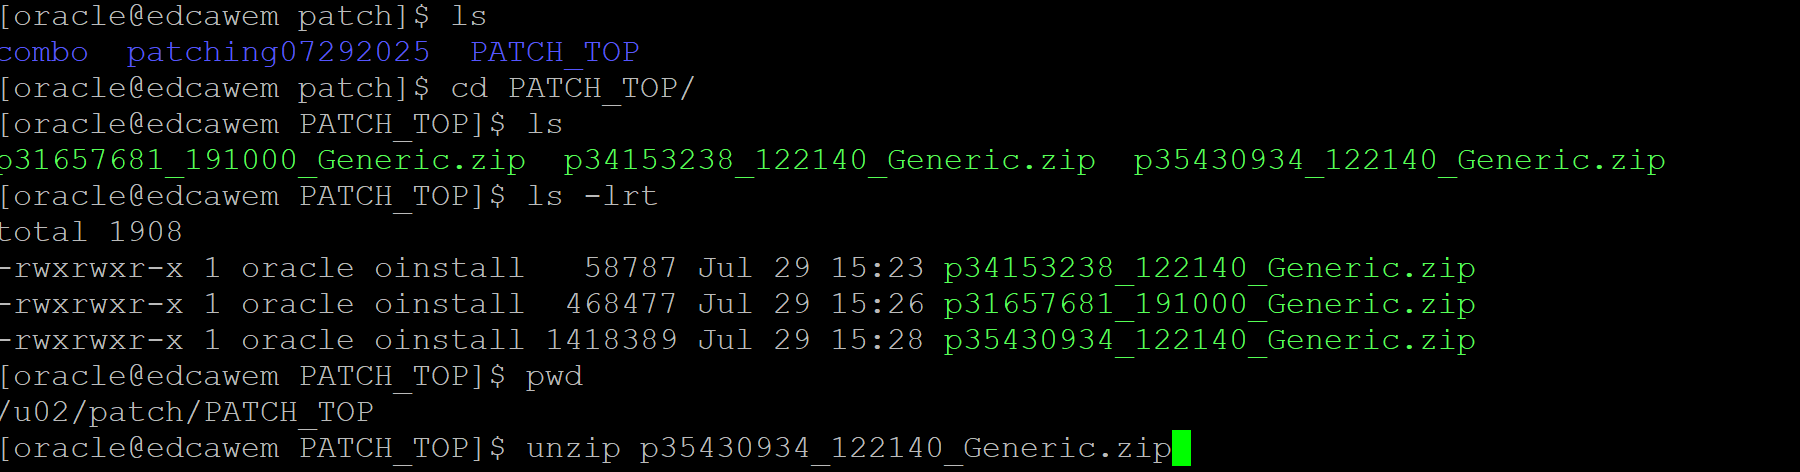
Task: Click the blue PATCH_TOP directory in ls output
Action: (555, 52)
